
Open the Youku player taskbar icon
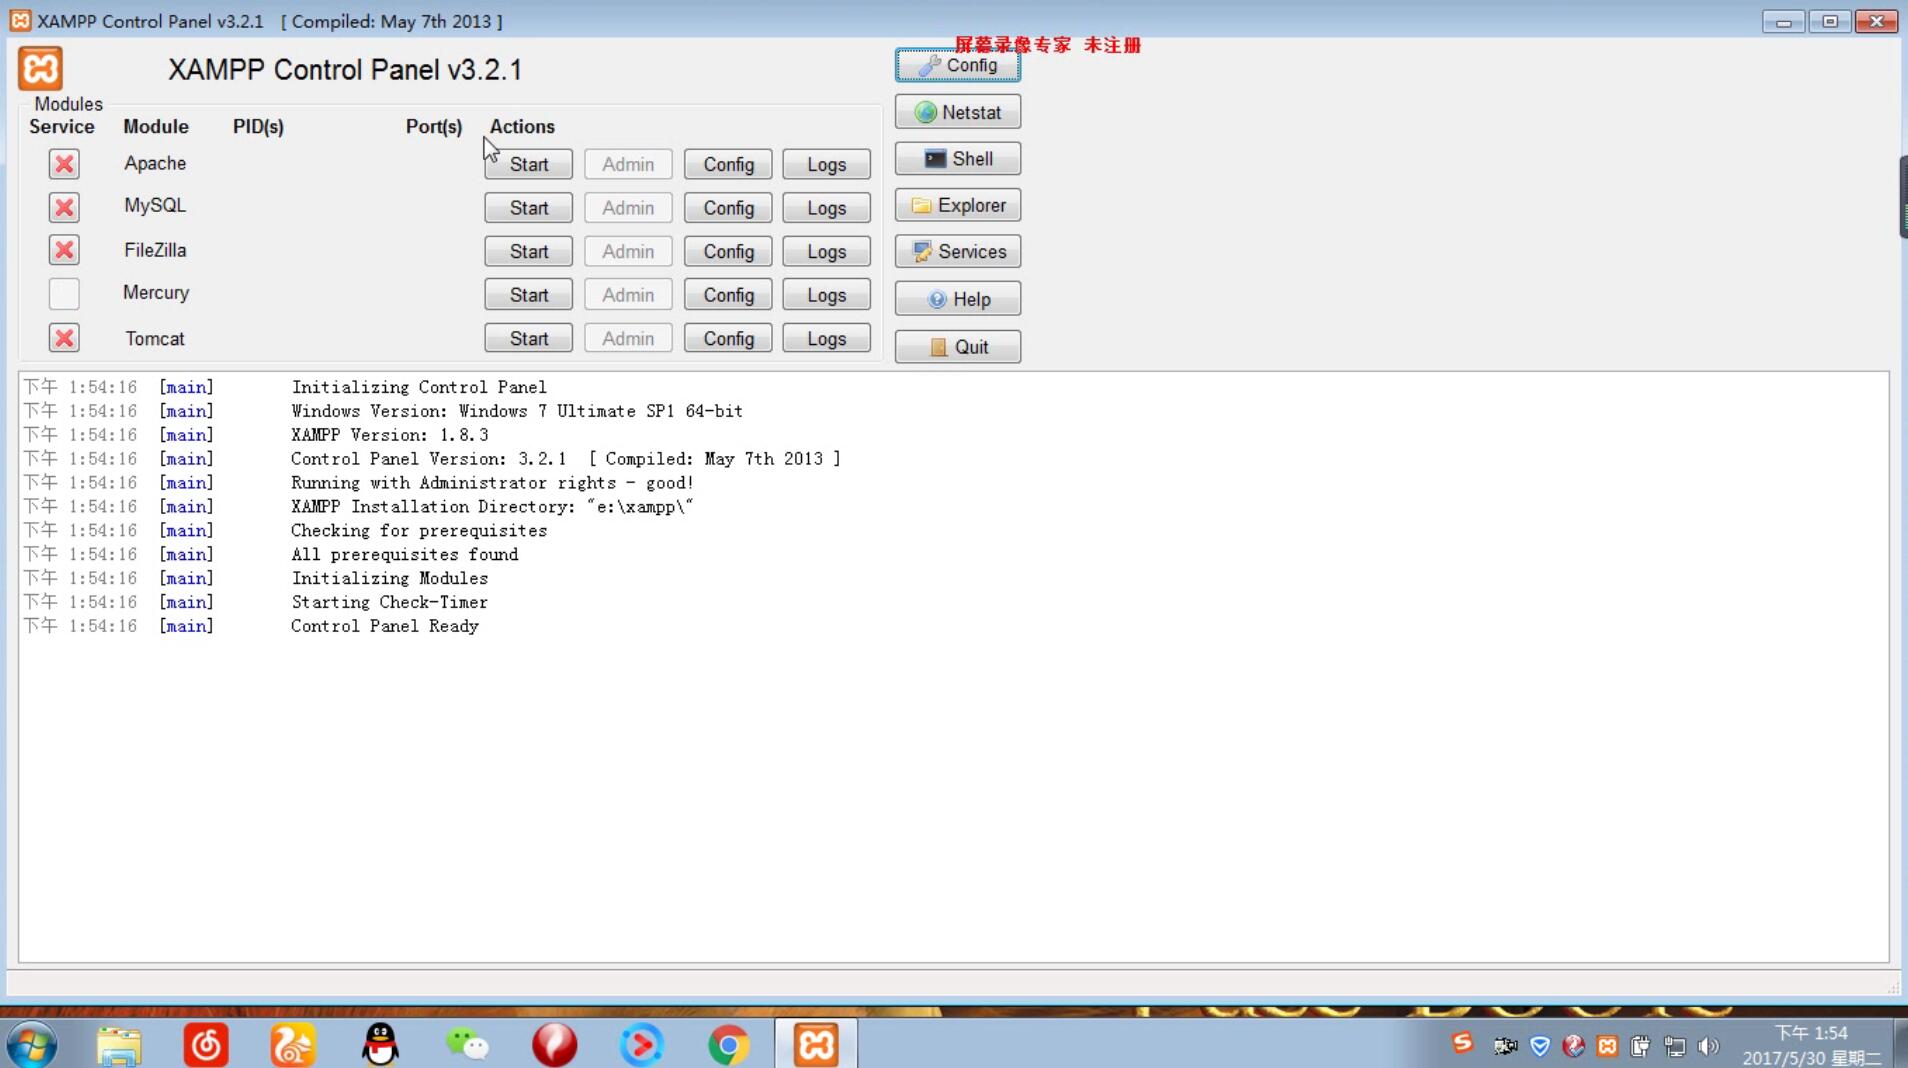click(641, 1045)
